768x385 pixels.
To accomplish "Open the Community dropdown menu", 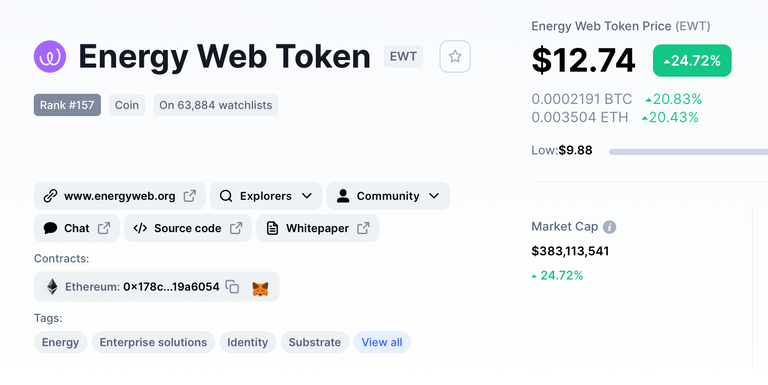I will click(x=388, y=196).
